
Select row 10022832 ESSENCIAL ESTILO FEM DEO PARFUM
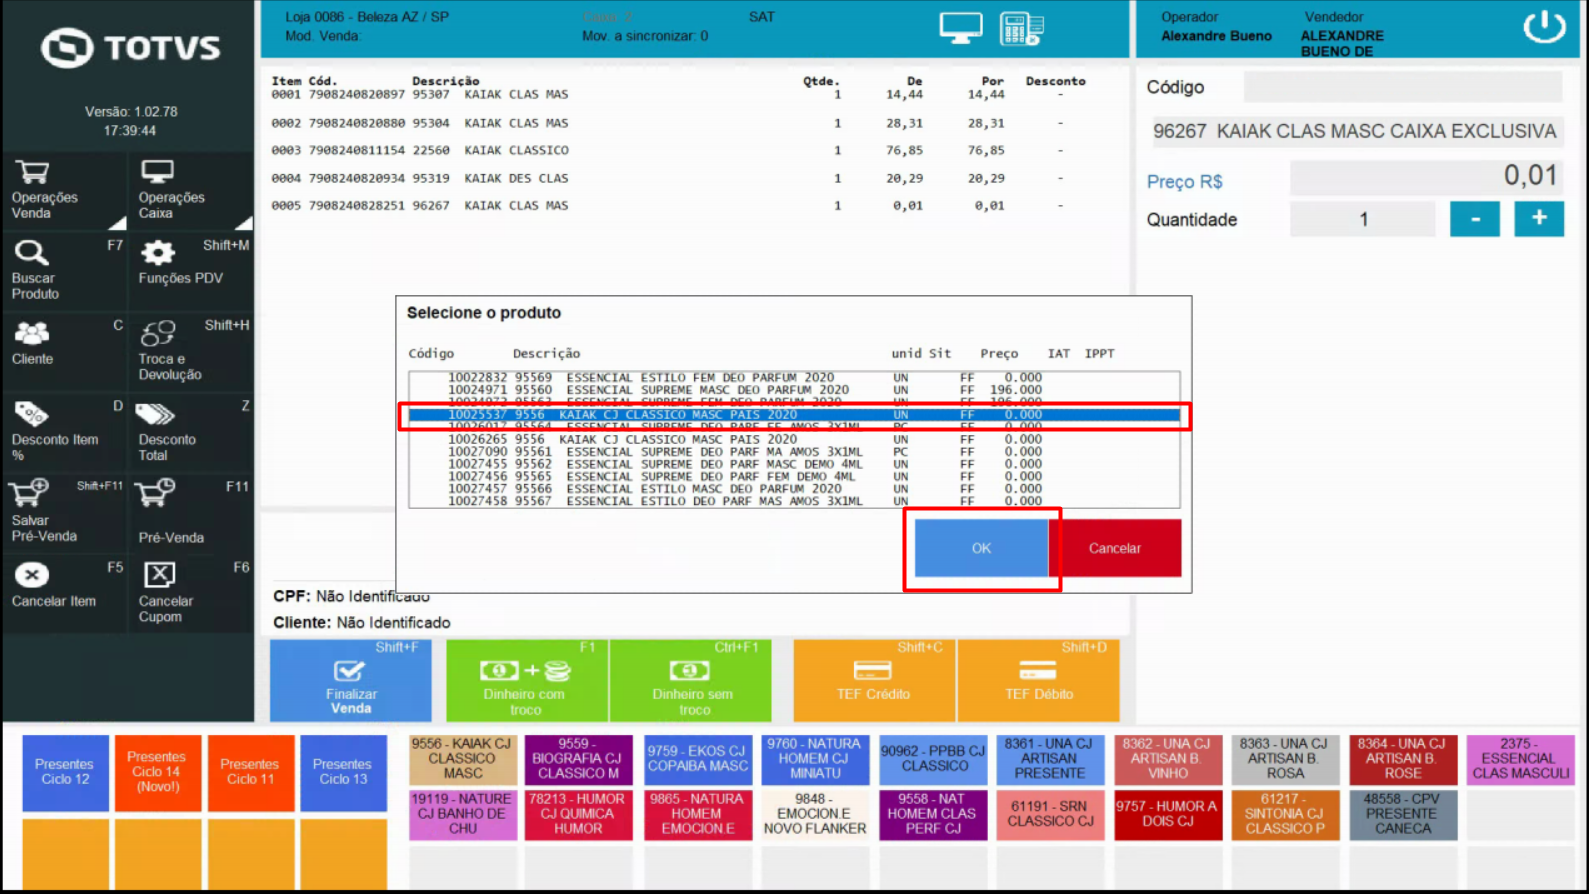tap(794, 377)
